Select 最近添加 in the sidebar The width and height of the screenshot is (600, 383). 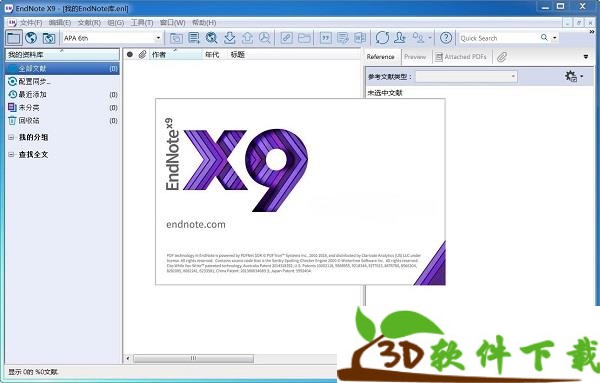[x=33, y=95]
